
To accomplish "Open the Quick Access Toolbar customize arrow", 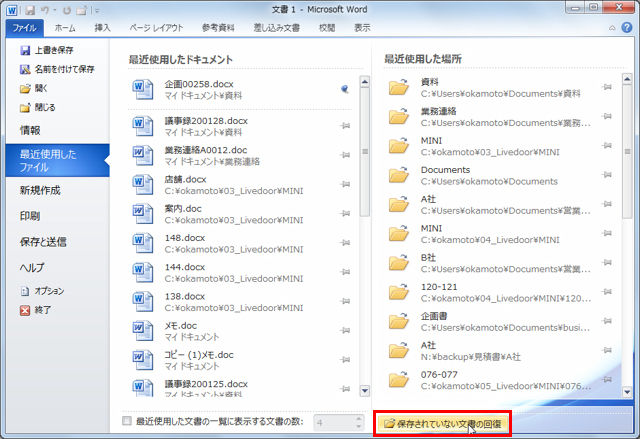I will tap(97, 10).
